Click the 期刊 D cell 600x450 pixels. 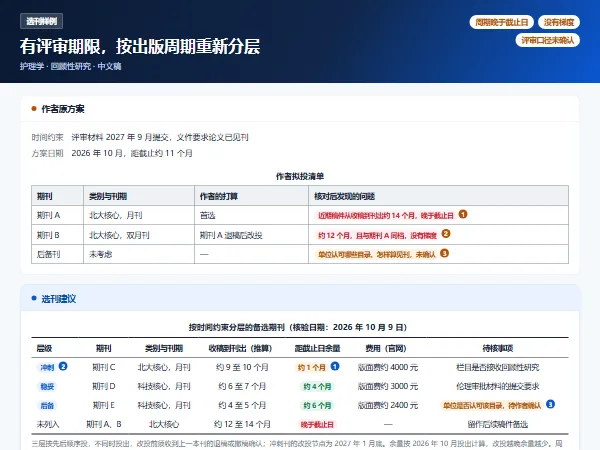(x=104, y=386)
